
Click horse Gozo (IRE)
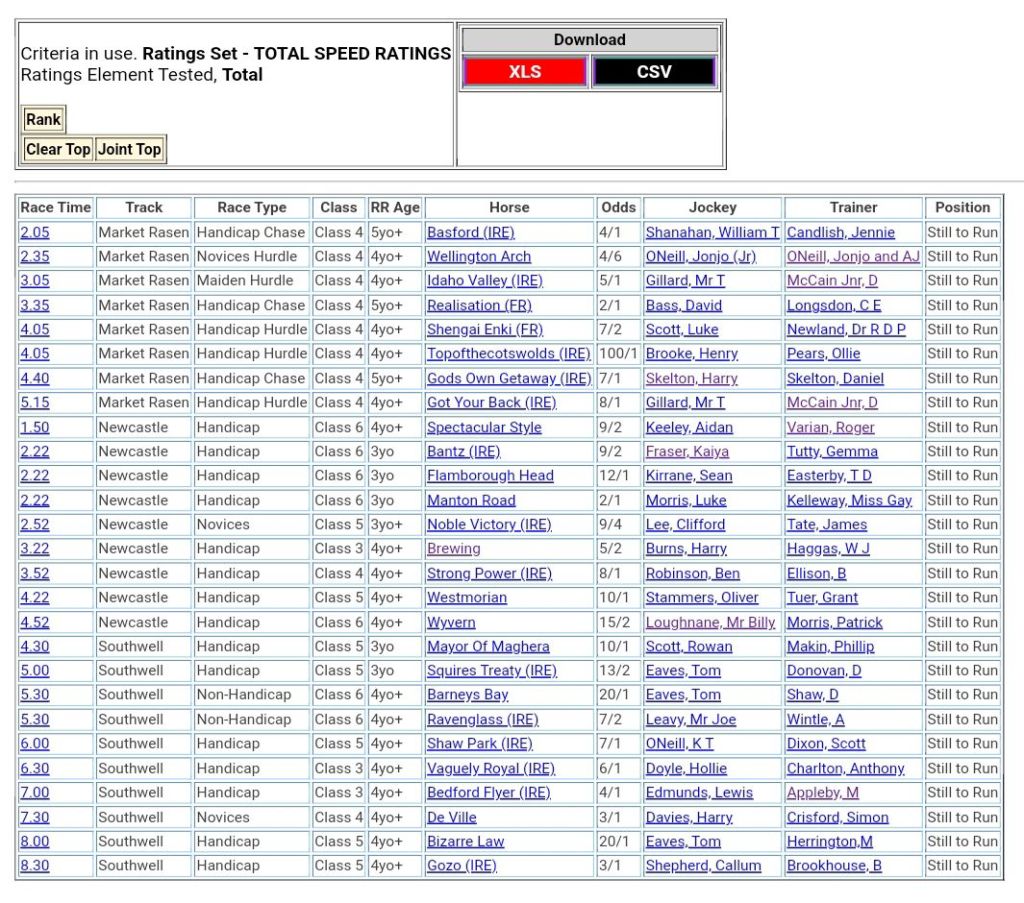click(x=461, y=865)
